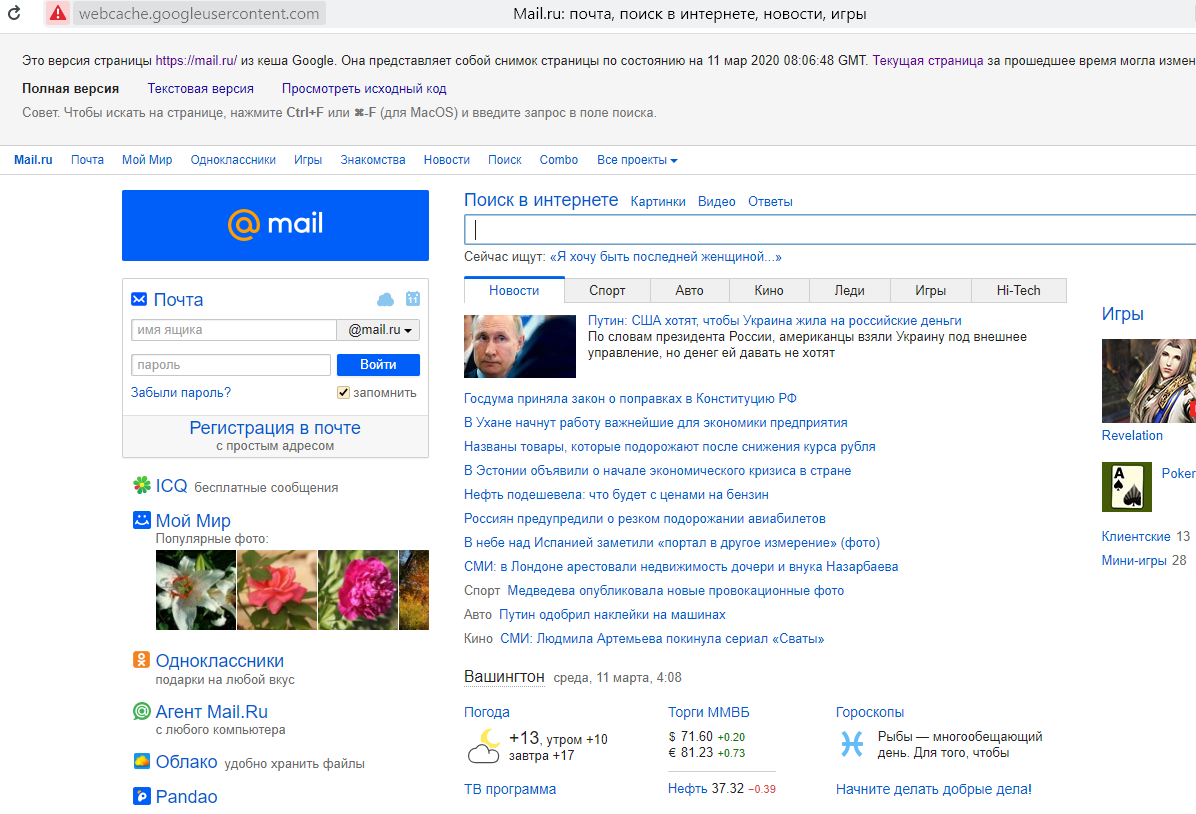
Task: Open the Гороскопы link
Action: [870, 712]
